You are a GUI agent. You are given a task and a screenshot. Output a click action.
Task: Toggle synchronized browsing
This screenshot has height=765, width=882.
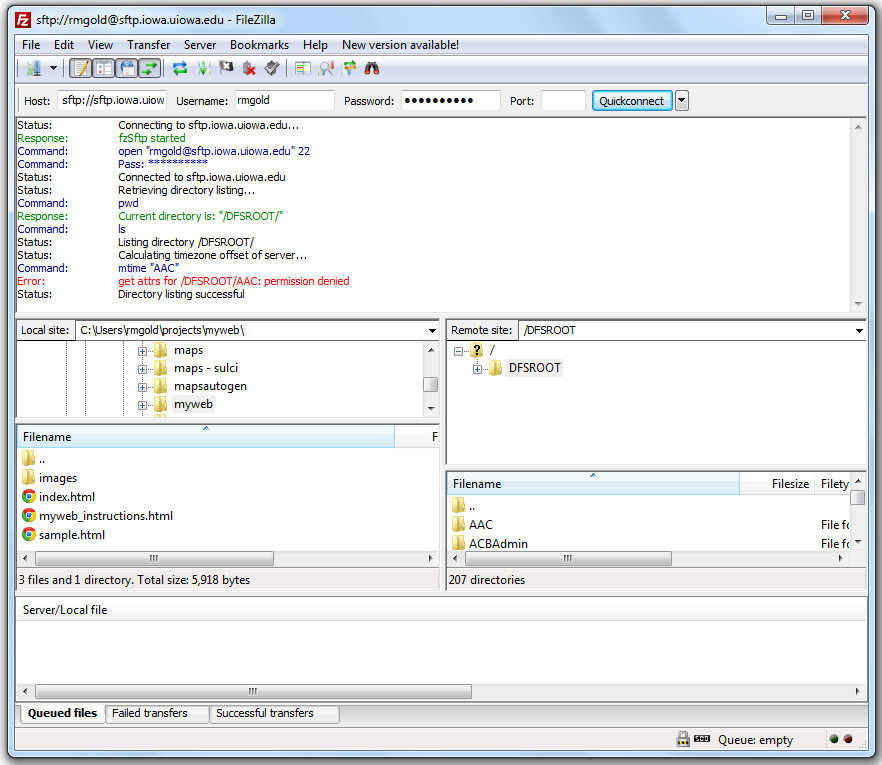click(x=349, y=69)
